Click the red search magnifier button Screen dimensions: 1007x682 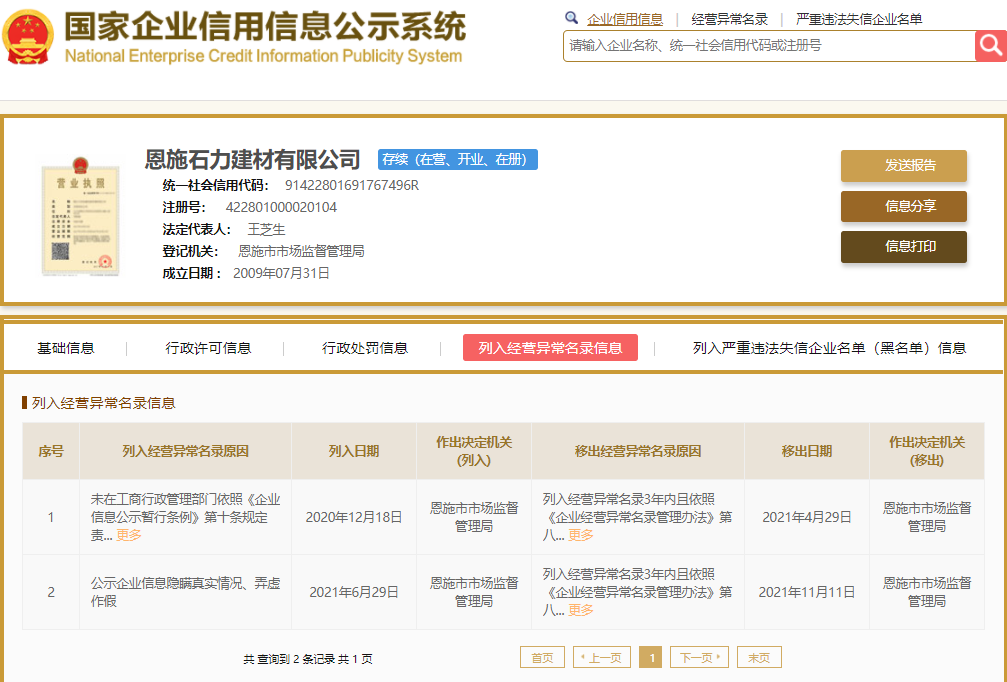[990, 46]
